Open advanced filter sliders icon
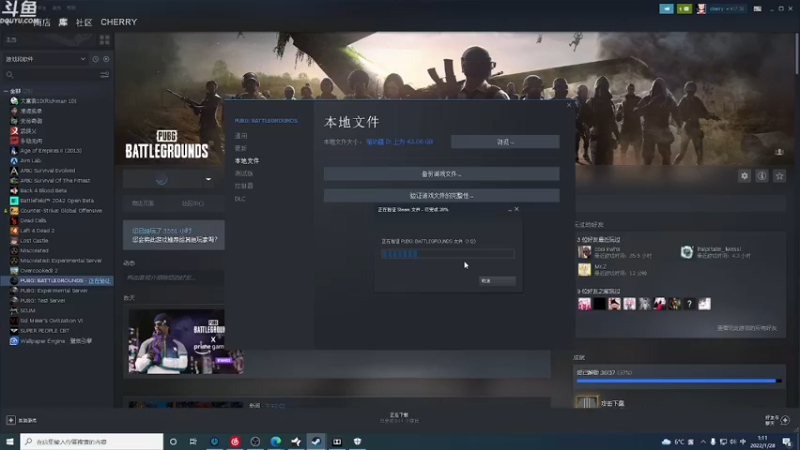Screen dimensions: 800x450 point(105,75)
